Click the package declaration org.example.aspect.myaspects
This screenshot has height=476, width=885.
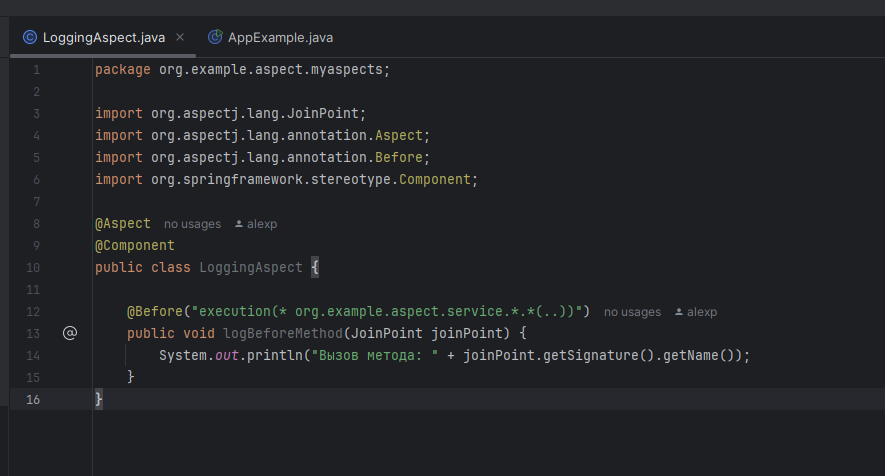(270, 69)
